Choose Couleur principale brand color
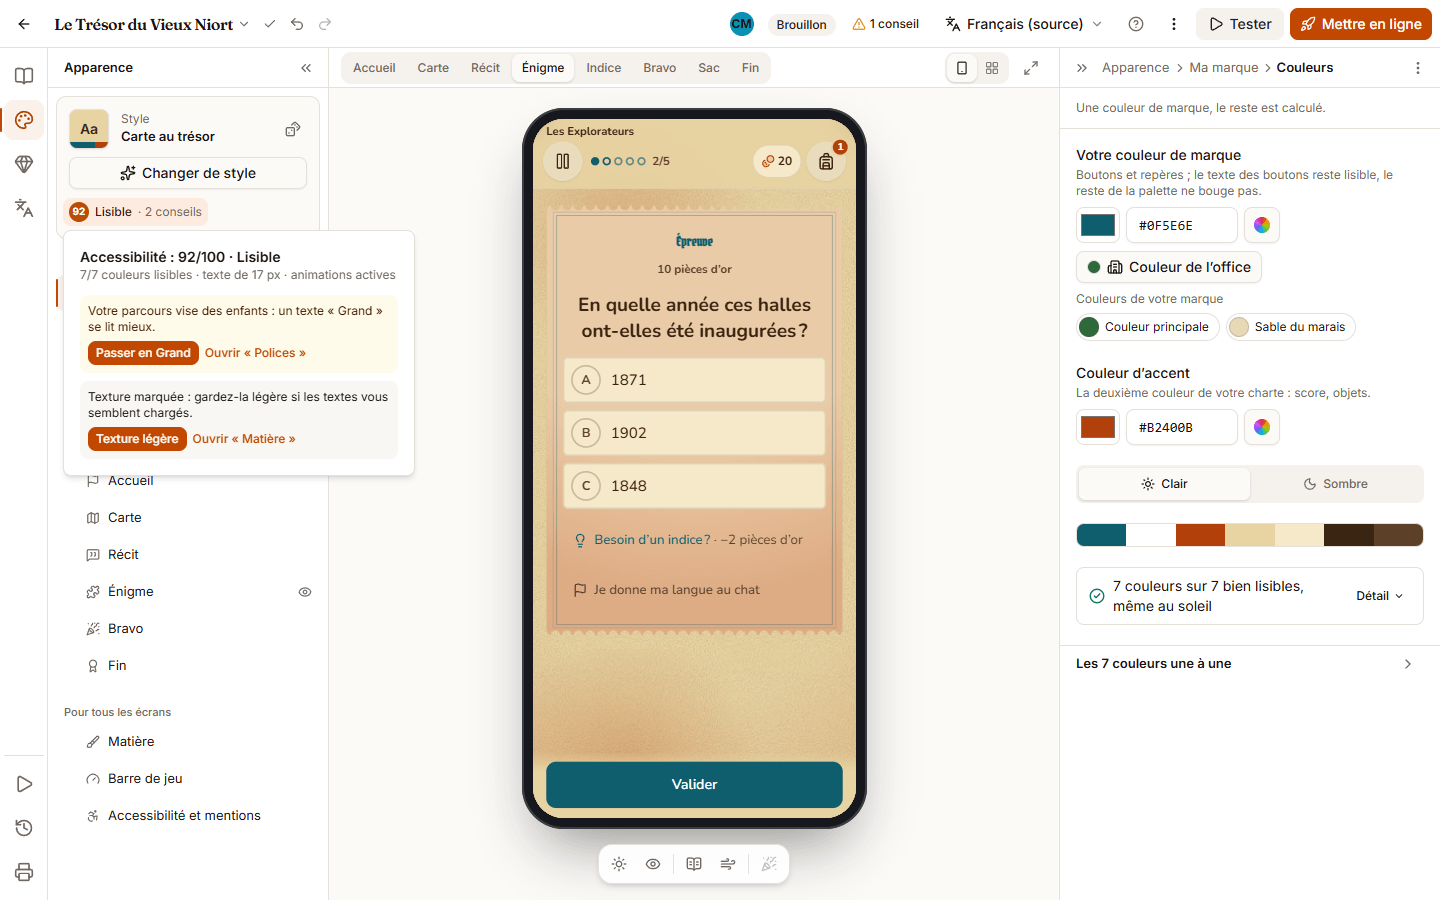 pyautogui.click(x=1147, y=327)
